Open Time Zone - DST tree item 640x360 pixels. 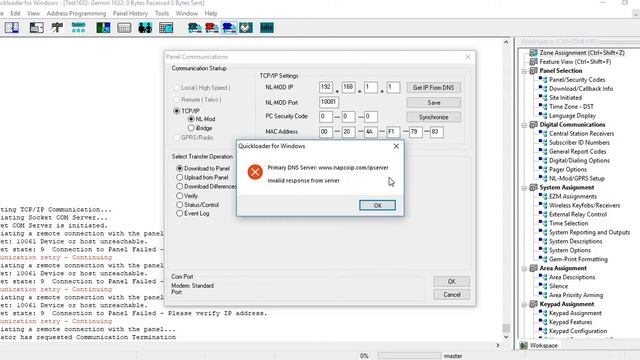[x=571, y=107]
